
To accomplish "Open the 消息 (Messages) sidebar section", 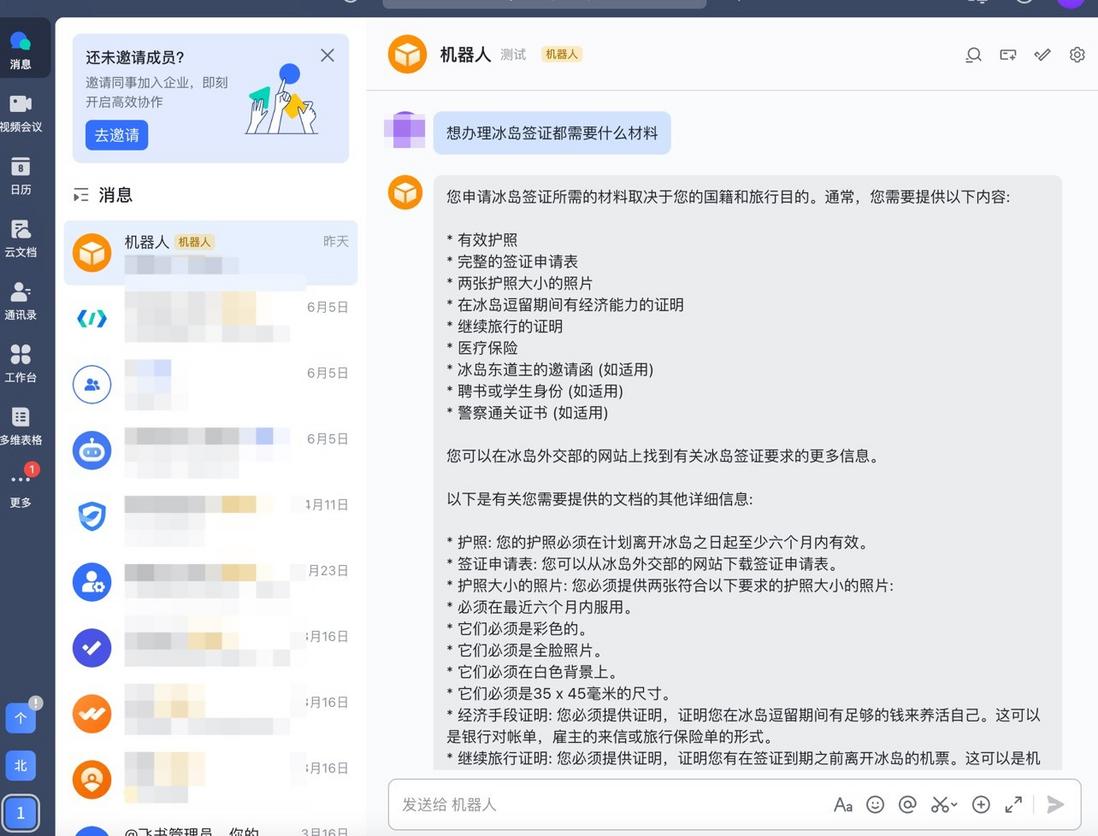I will pos(20,49).
